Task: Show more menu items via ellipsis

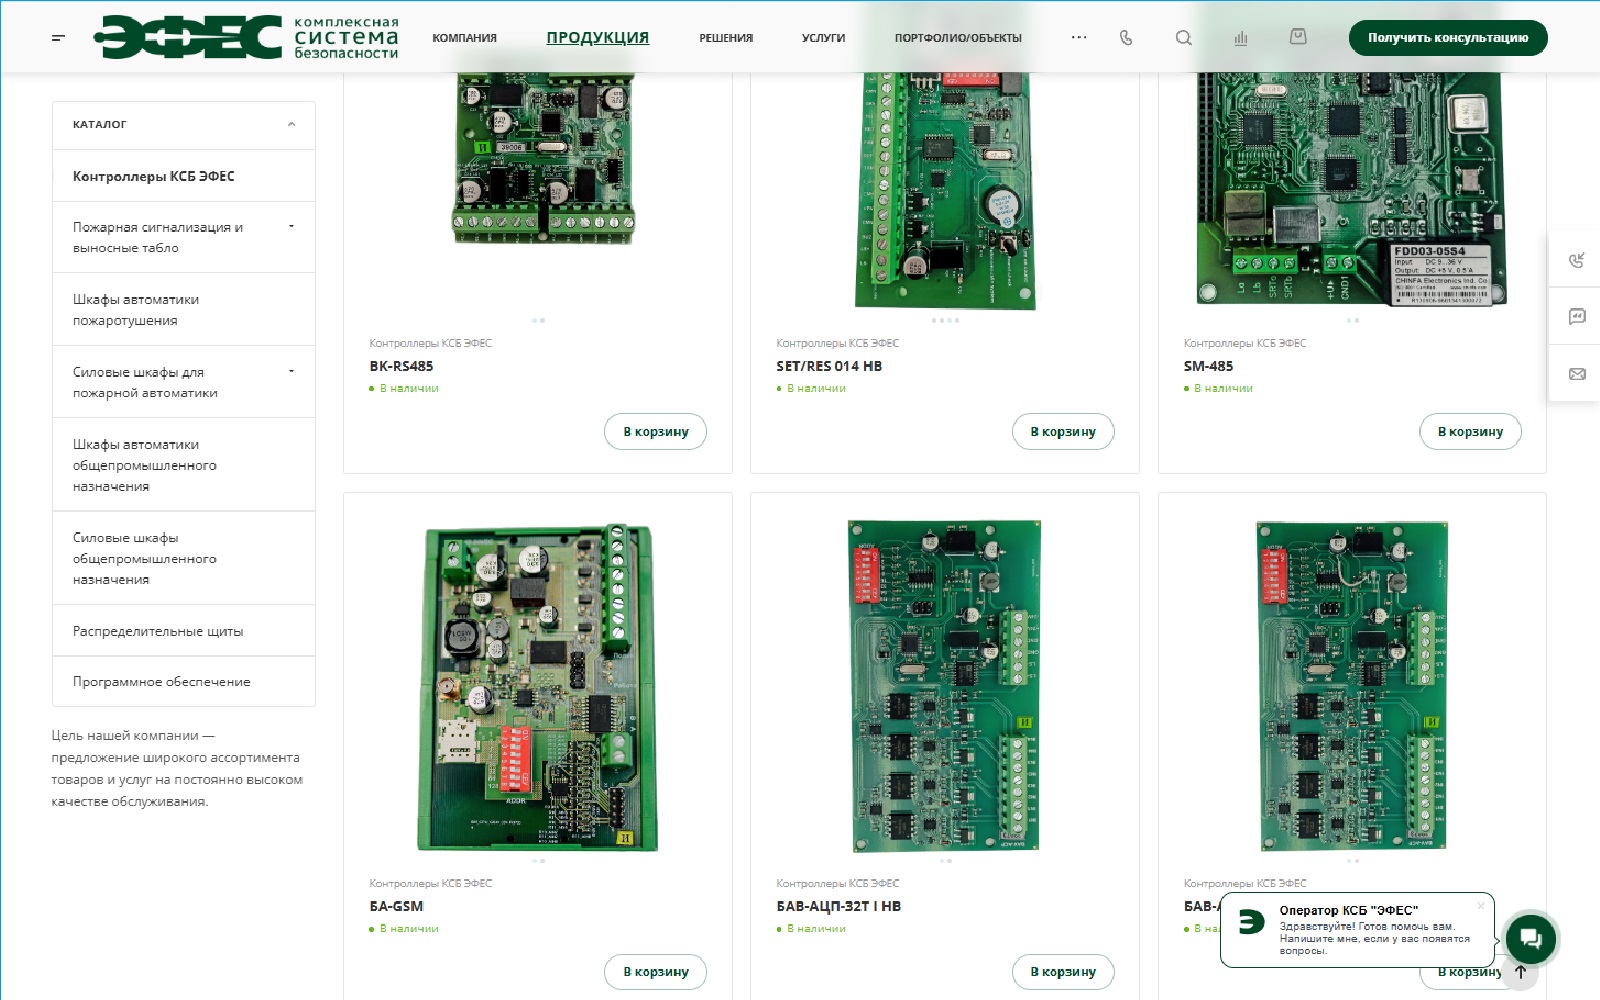Action: (1079, 38)
